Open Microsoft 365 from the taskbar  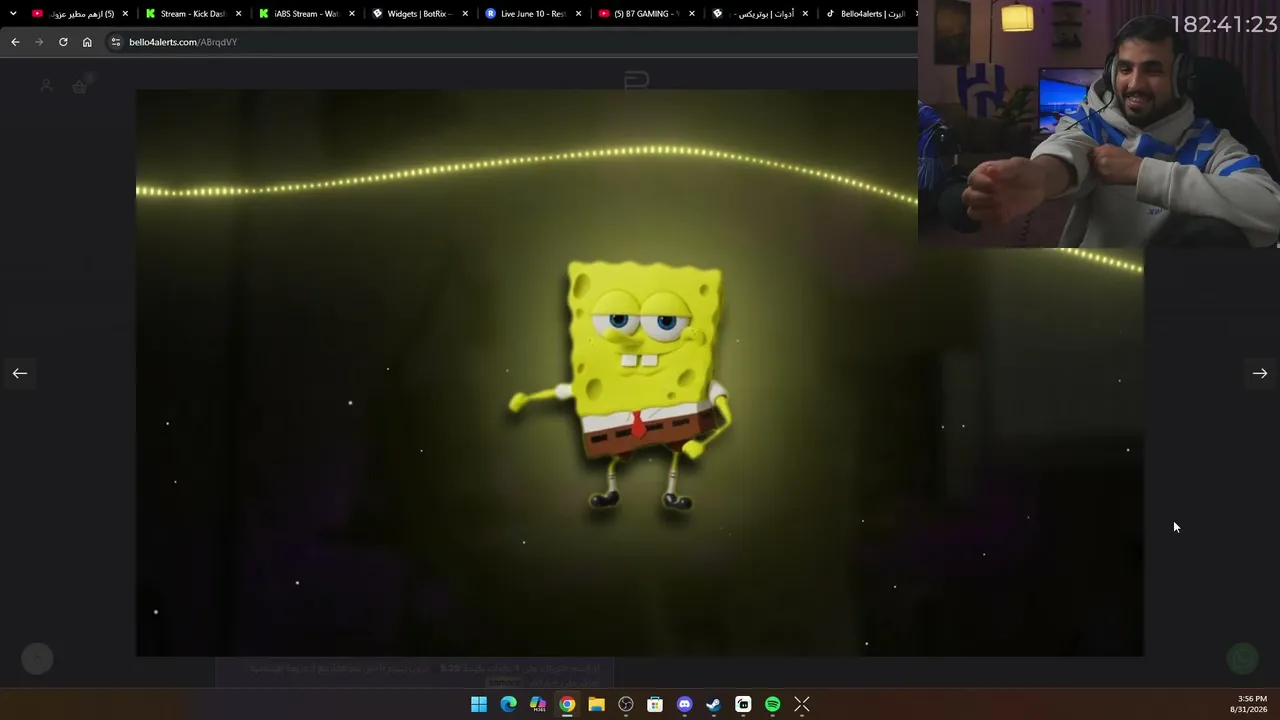pyautogui.click(x=538, y=705)
